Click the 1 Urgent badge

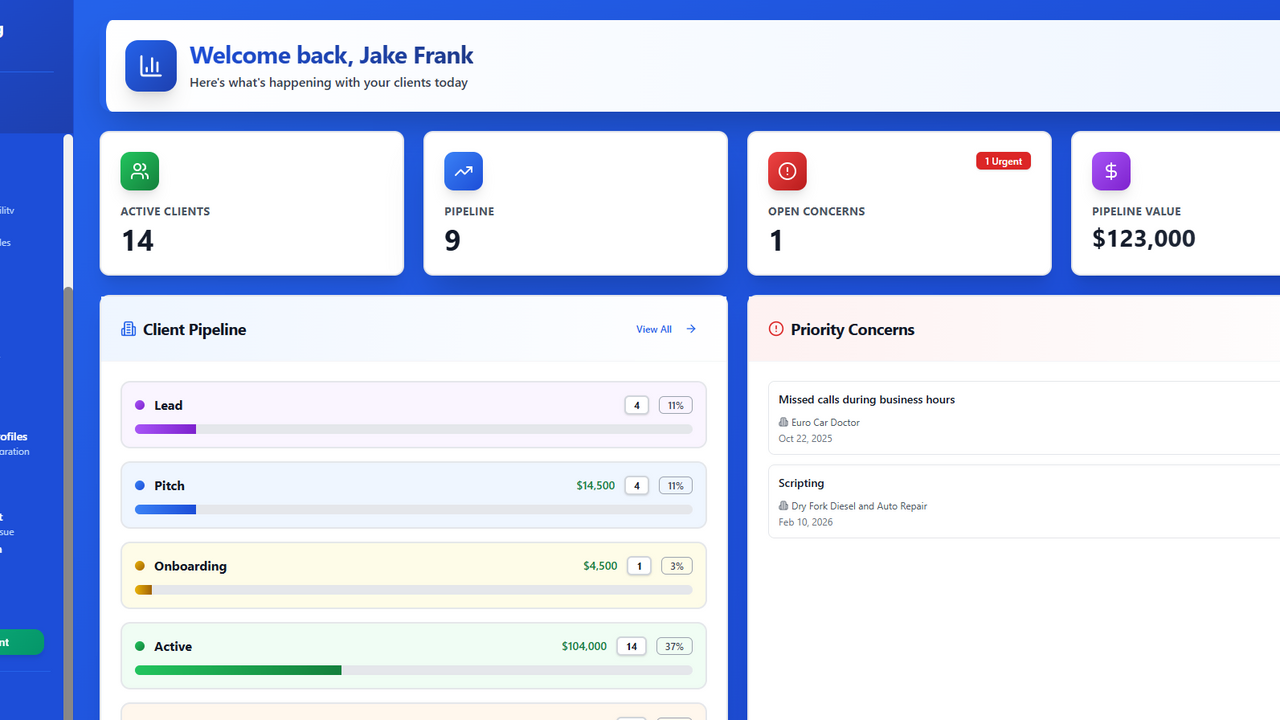[x=1003, y=161]
